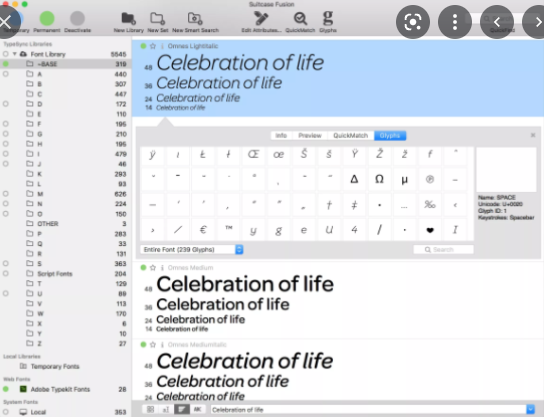Favorite Omnes Medium with the star

(x=153, y=267)
